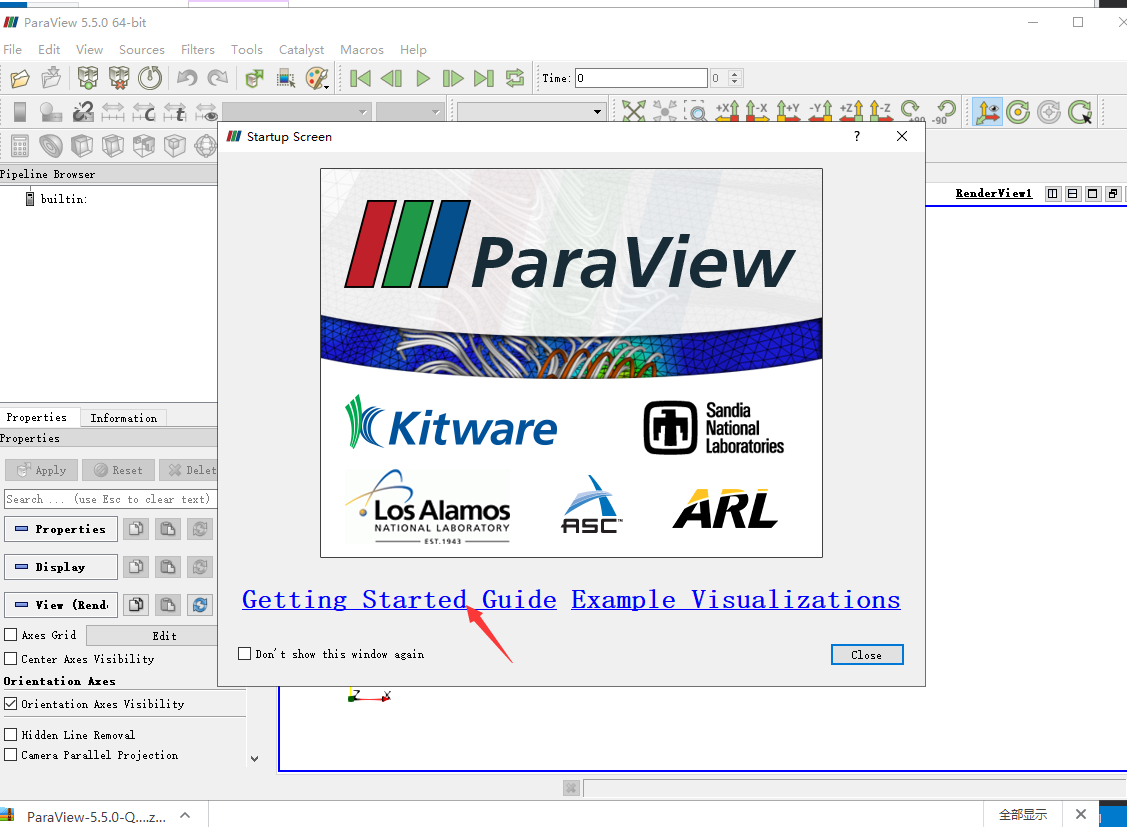Uncheck Orientation Axes Visibility checkbox
The width and height of the screenshot is (1127, 827).
11,703
